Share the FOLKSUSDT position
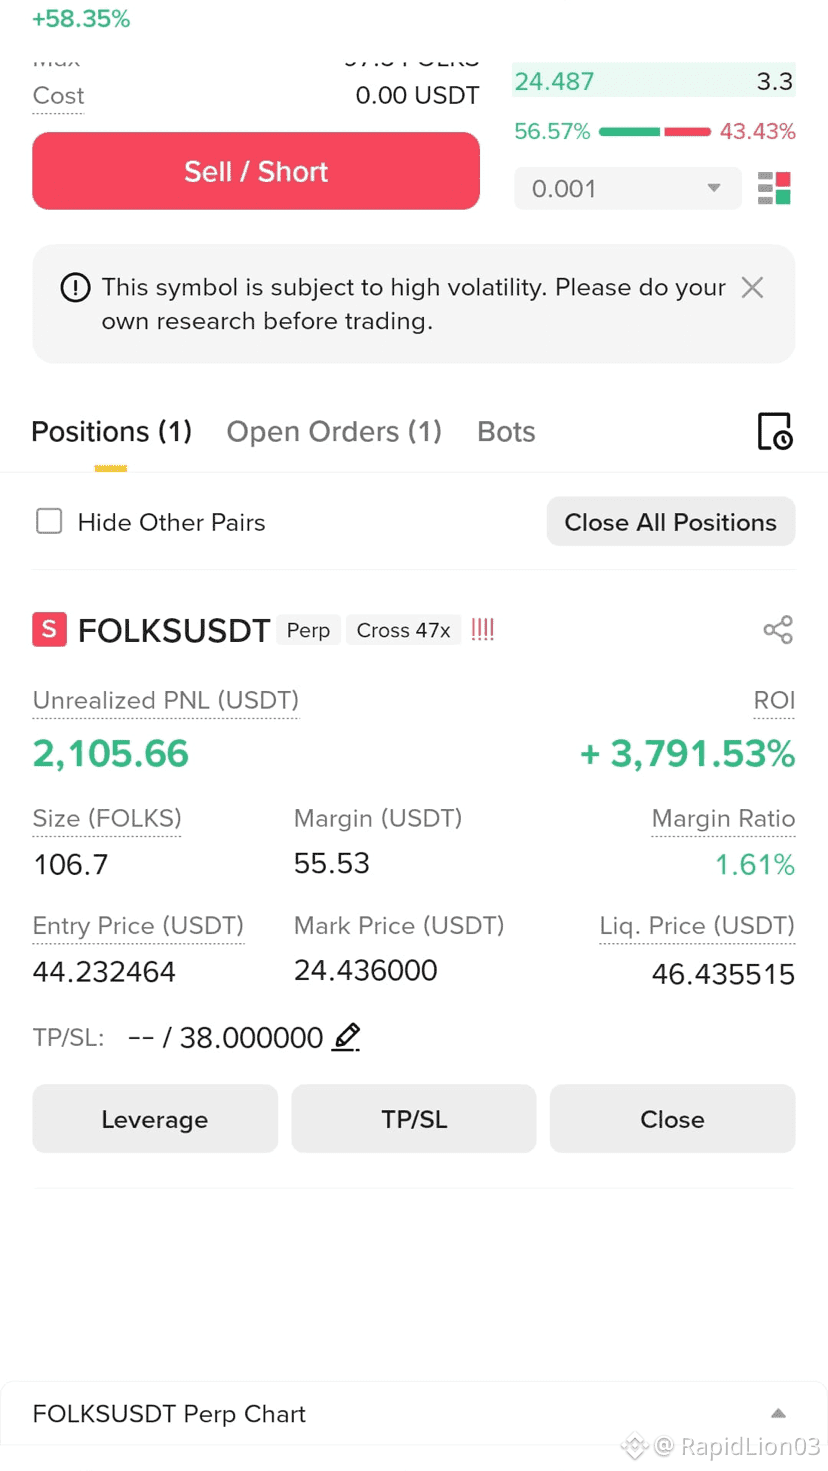828x1471 pixels. (778, 630)
